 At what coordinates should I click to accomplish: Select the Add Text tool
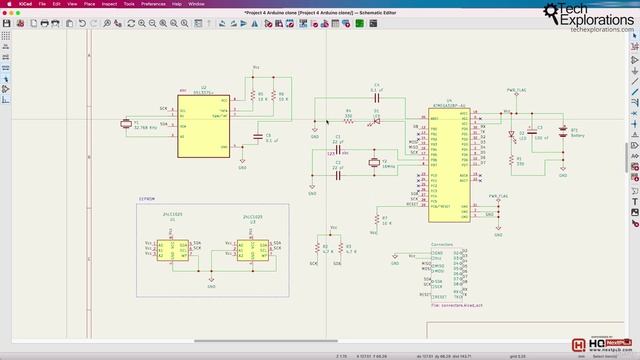click(x=635, y=202)
